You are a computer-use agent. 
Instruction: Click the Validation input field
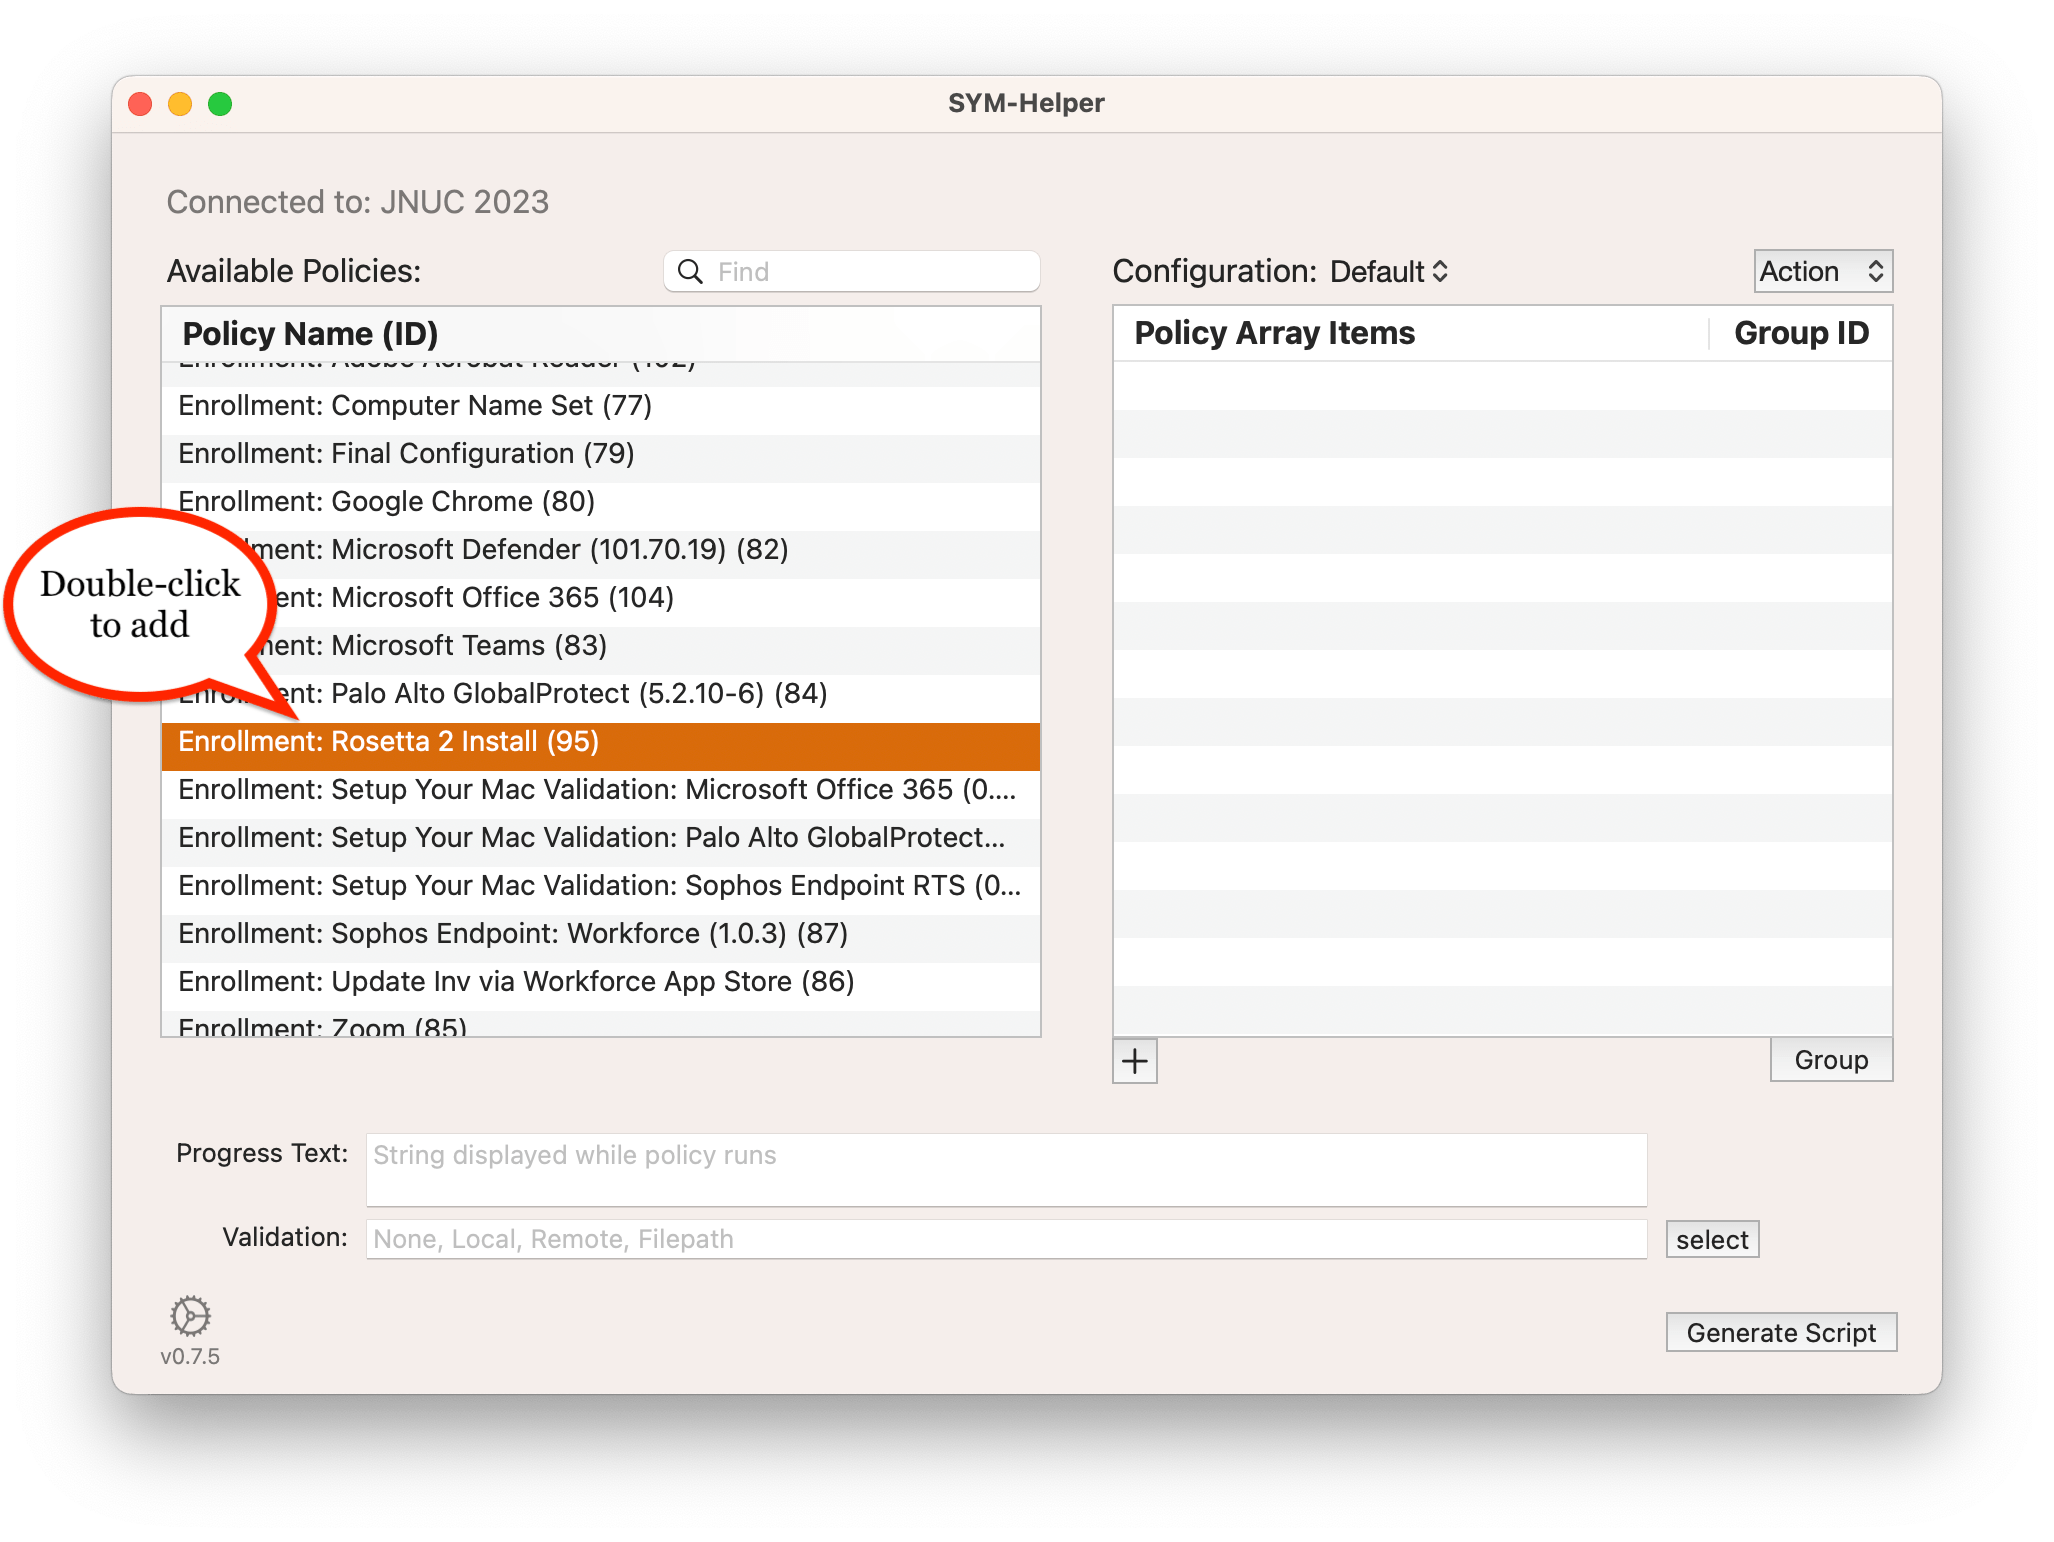pyautogui.click(x=1005, y=1239)
